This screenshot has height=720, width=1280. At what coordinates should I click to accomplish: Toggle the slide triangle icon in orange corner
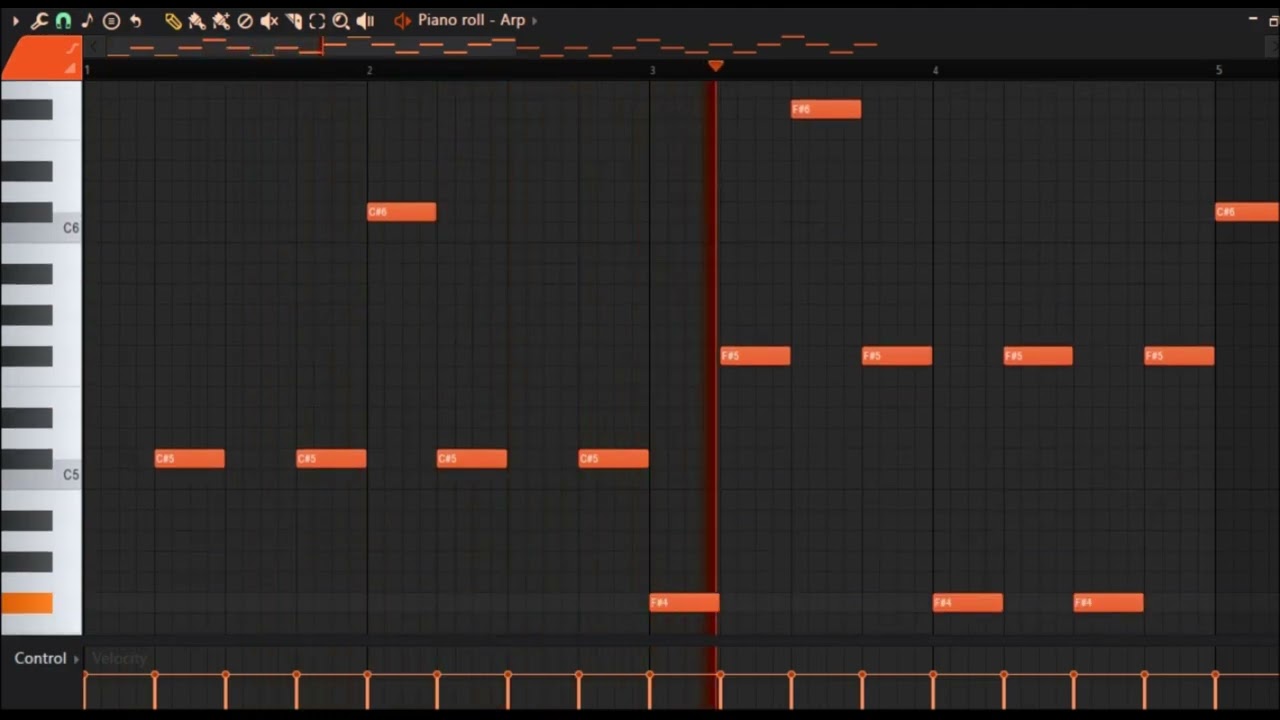(x=71, y=68)
